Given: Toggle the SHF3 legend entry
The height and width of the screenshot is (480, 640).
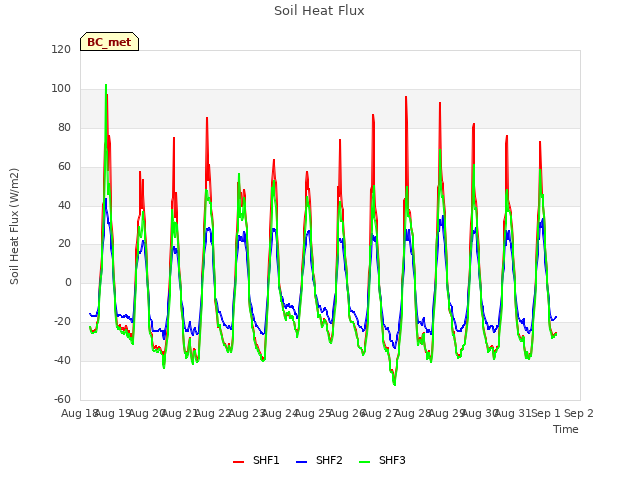Looking at the screenshot, I should click(382, 460).
